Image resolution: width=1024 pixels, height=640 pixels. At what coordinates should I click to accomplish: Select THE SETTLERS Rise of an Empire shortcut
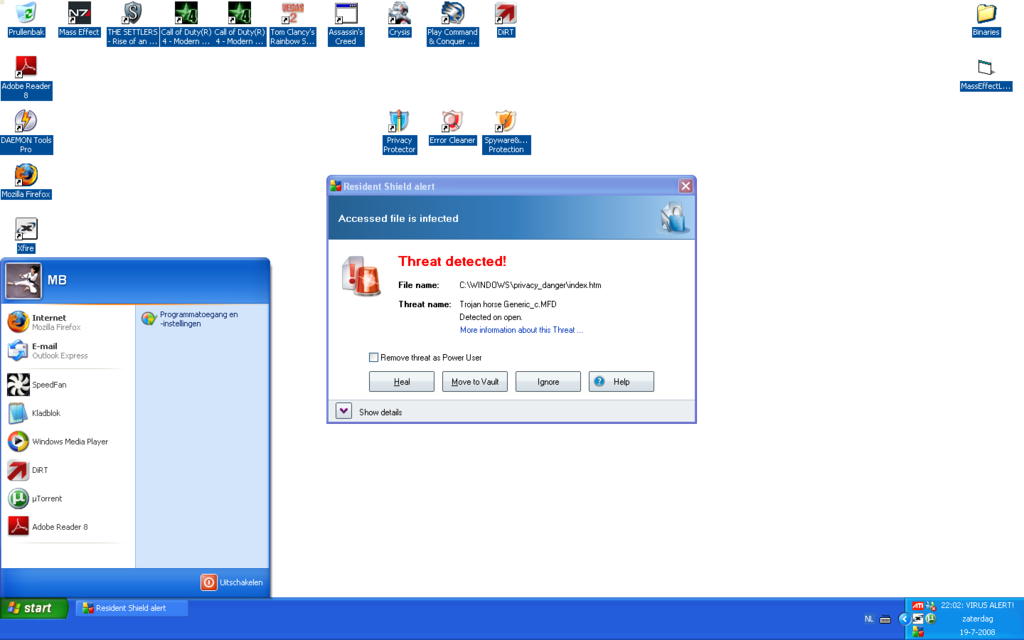coord(133,24)
